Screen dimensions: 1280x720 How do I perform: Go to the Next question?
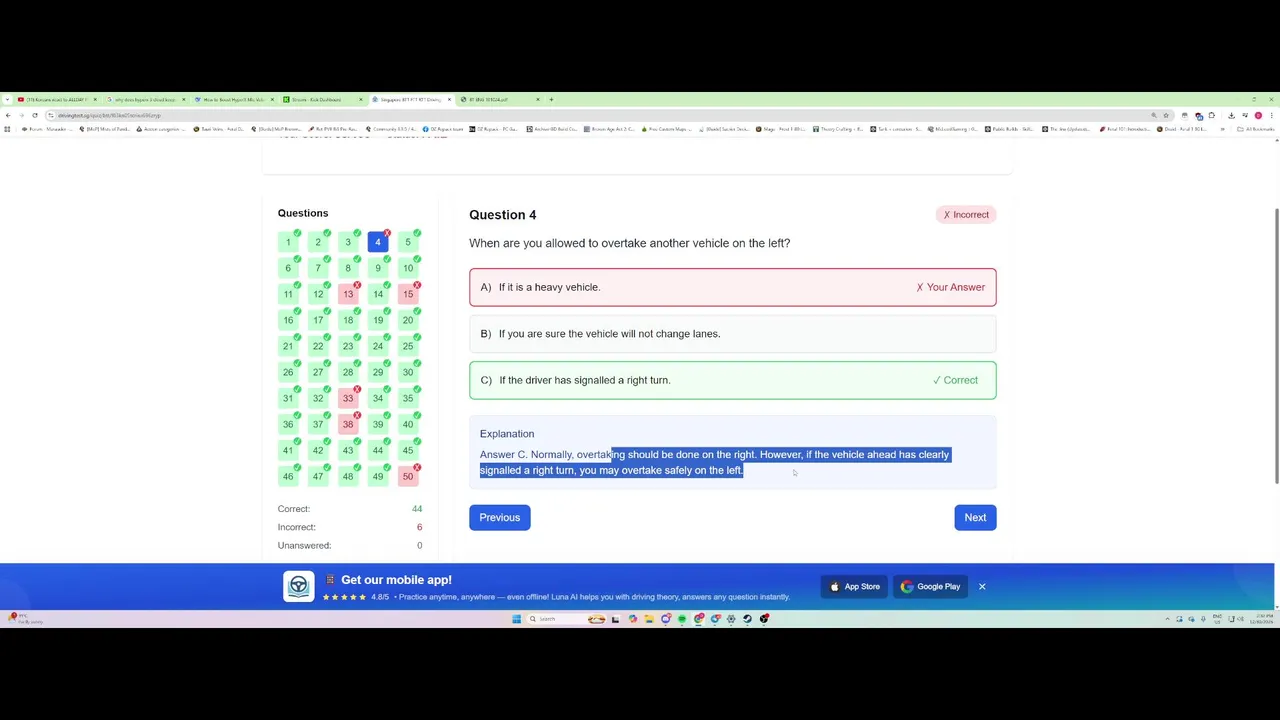(x=975, y=517)
